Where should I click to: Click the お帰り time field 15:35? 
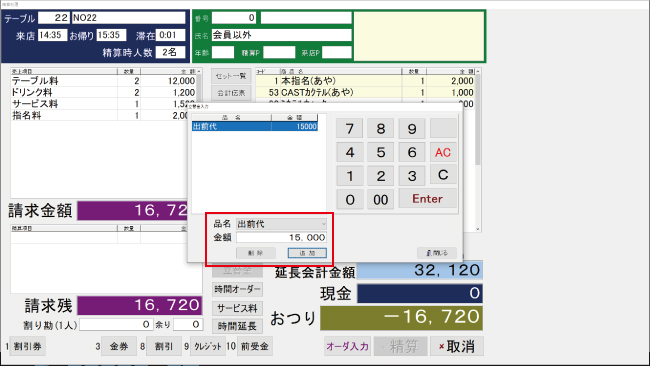pyautogui.click(x=111, y=35)
